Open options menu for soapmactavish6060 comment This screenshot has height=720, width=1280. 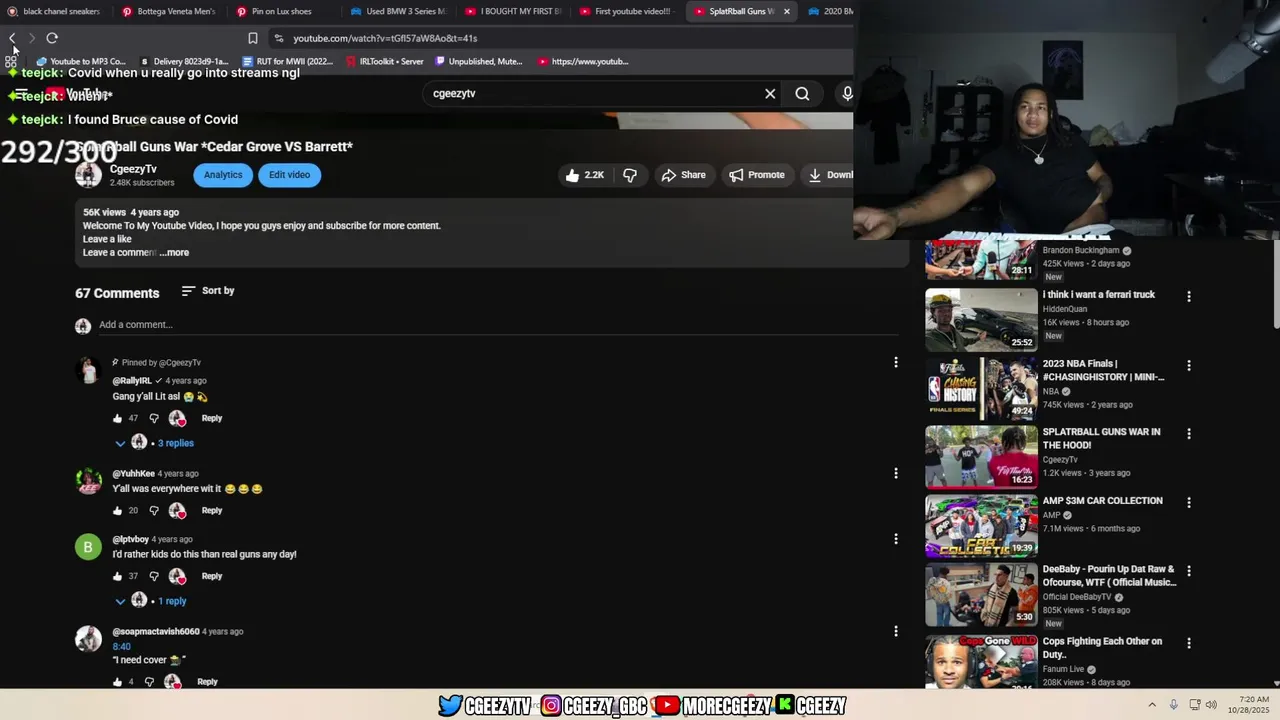click(x=896, y=631)
